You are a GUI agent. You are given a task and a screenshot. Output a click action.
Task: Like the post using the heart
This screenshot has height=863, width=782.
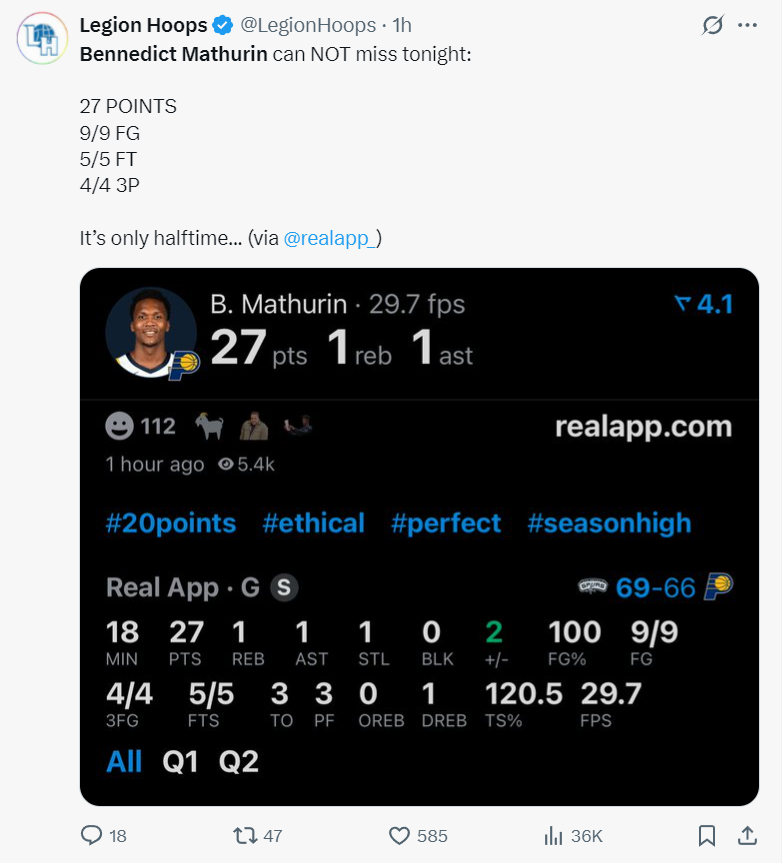400,835
